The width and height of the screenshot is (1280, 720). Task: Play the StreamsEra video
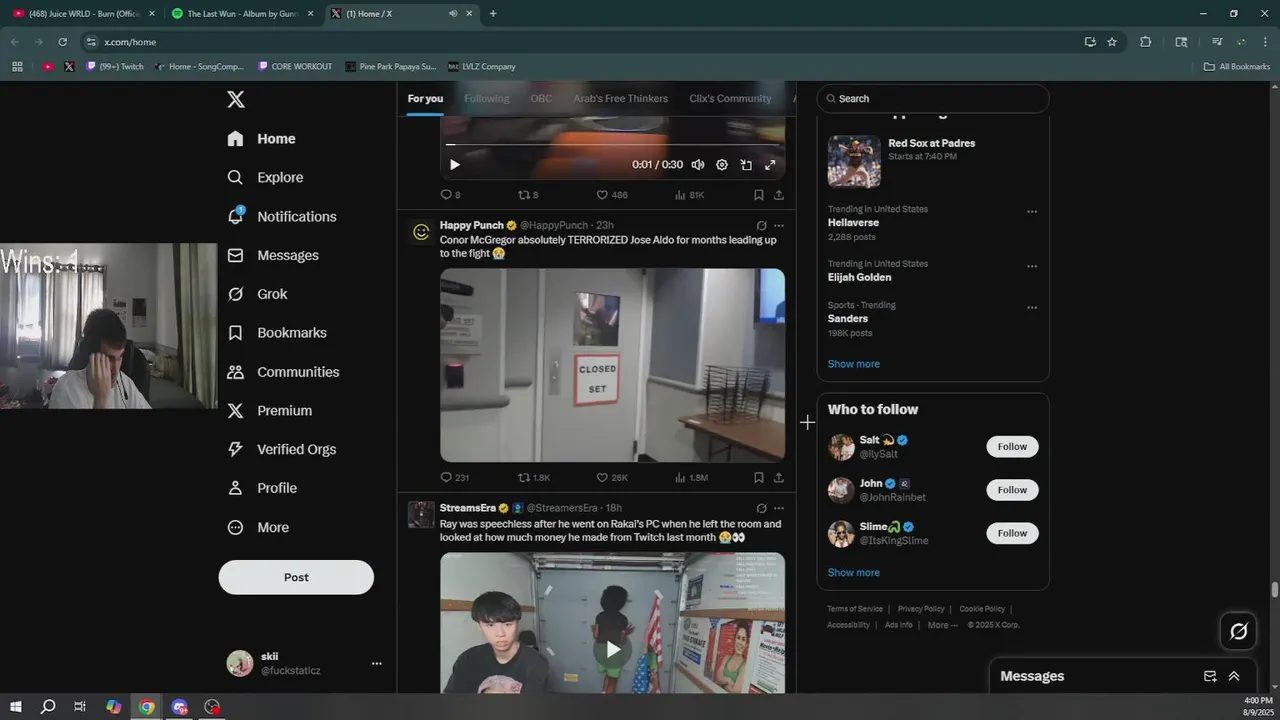tap(613, 649)
